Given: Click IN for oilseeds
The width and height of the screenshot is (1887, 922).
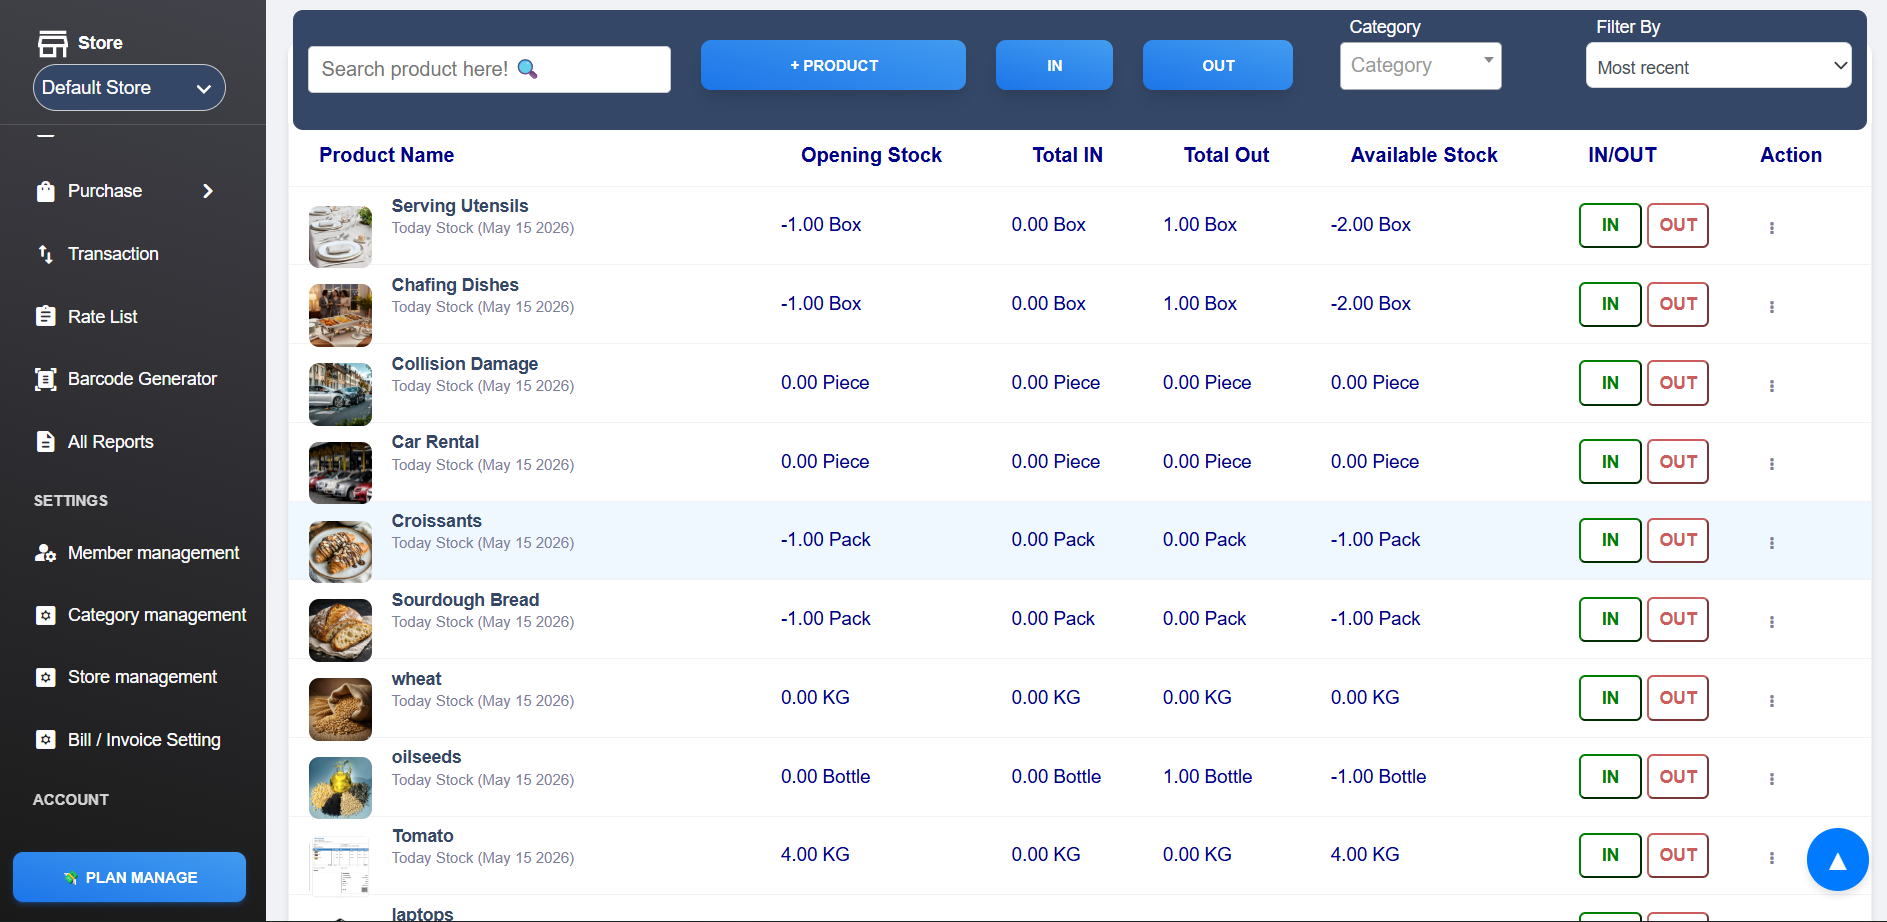Looking at the screenshot, I should [1610, 776].
